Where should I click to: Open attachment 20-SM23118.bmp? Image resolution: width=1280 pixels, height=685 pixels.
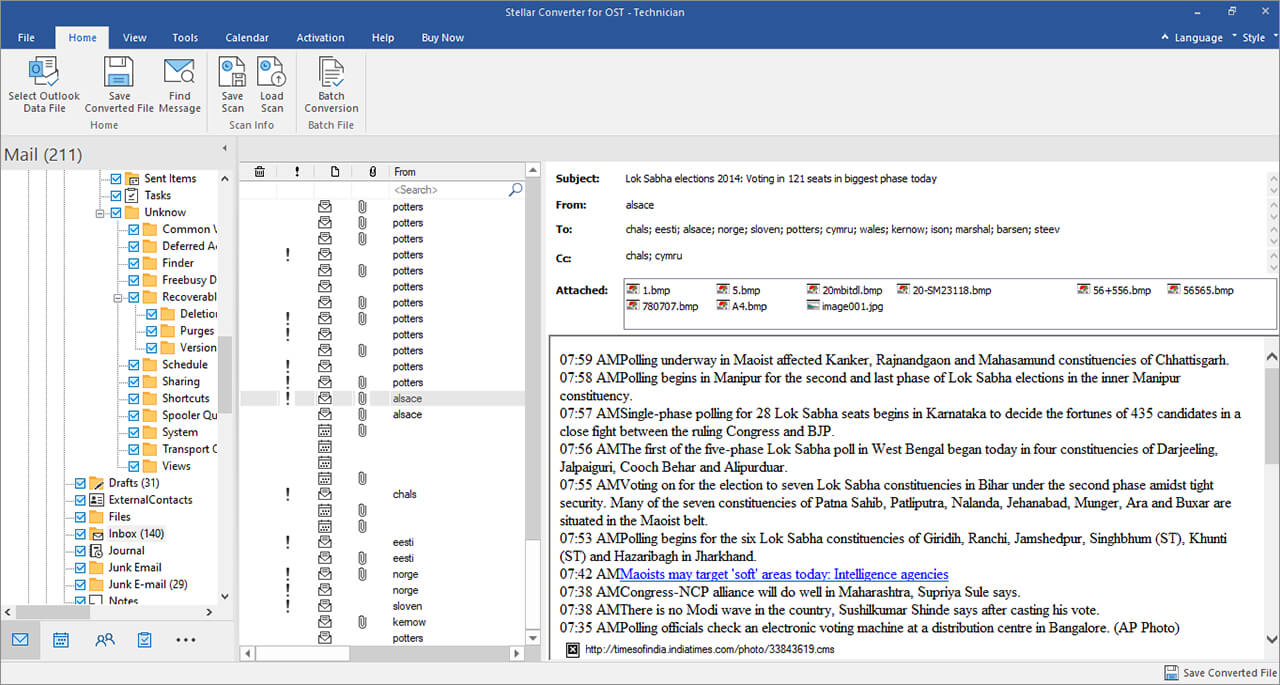pos(944,290)
